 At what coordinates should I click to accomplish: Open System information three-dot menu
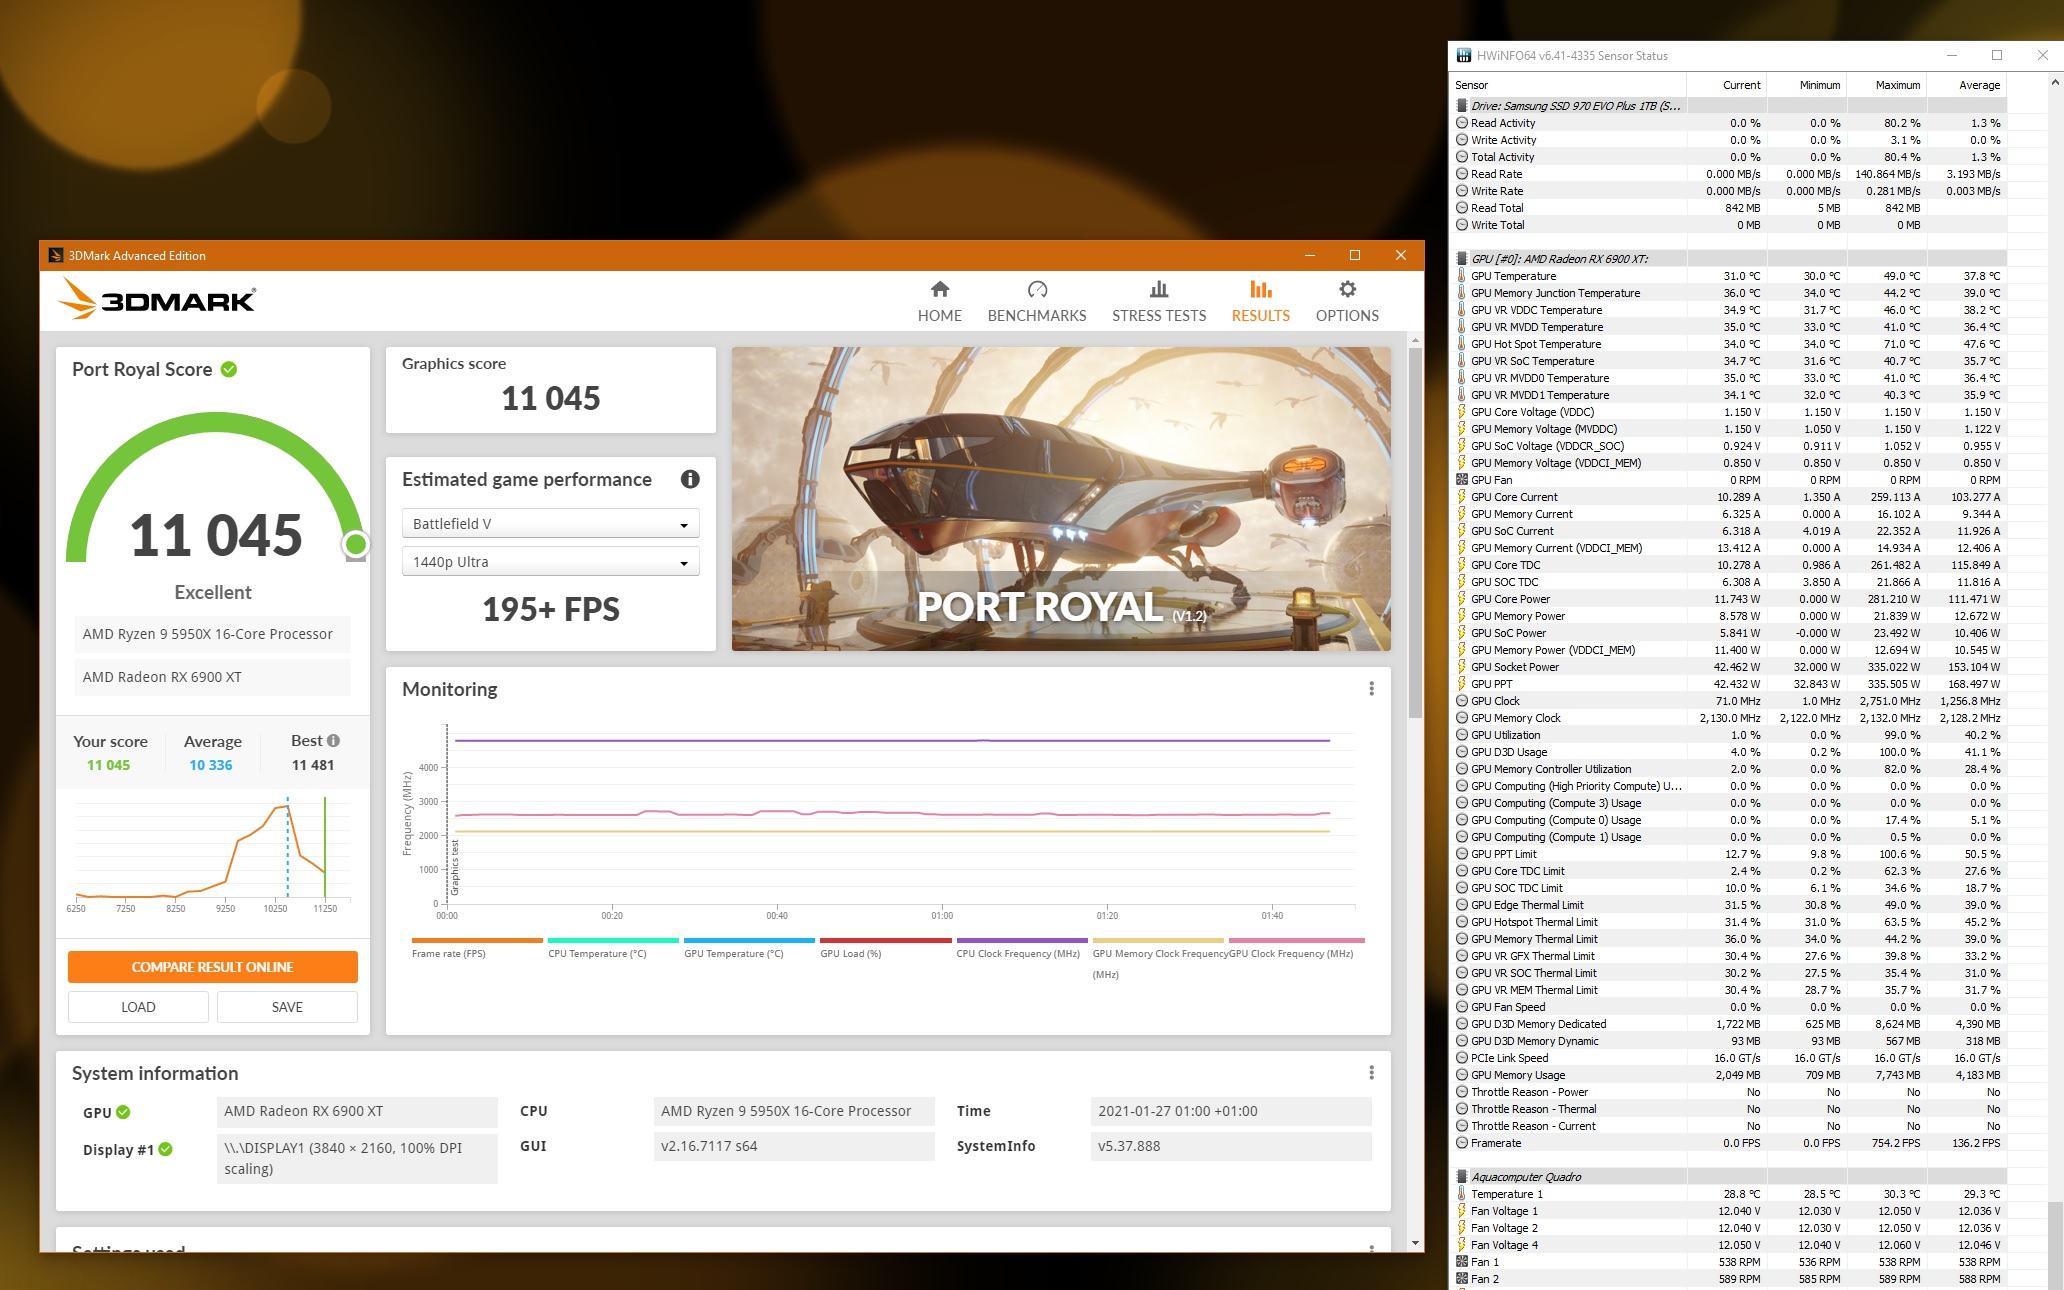coord(1371,1073)
